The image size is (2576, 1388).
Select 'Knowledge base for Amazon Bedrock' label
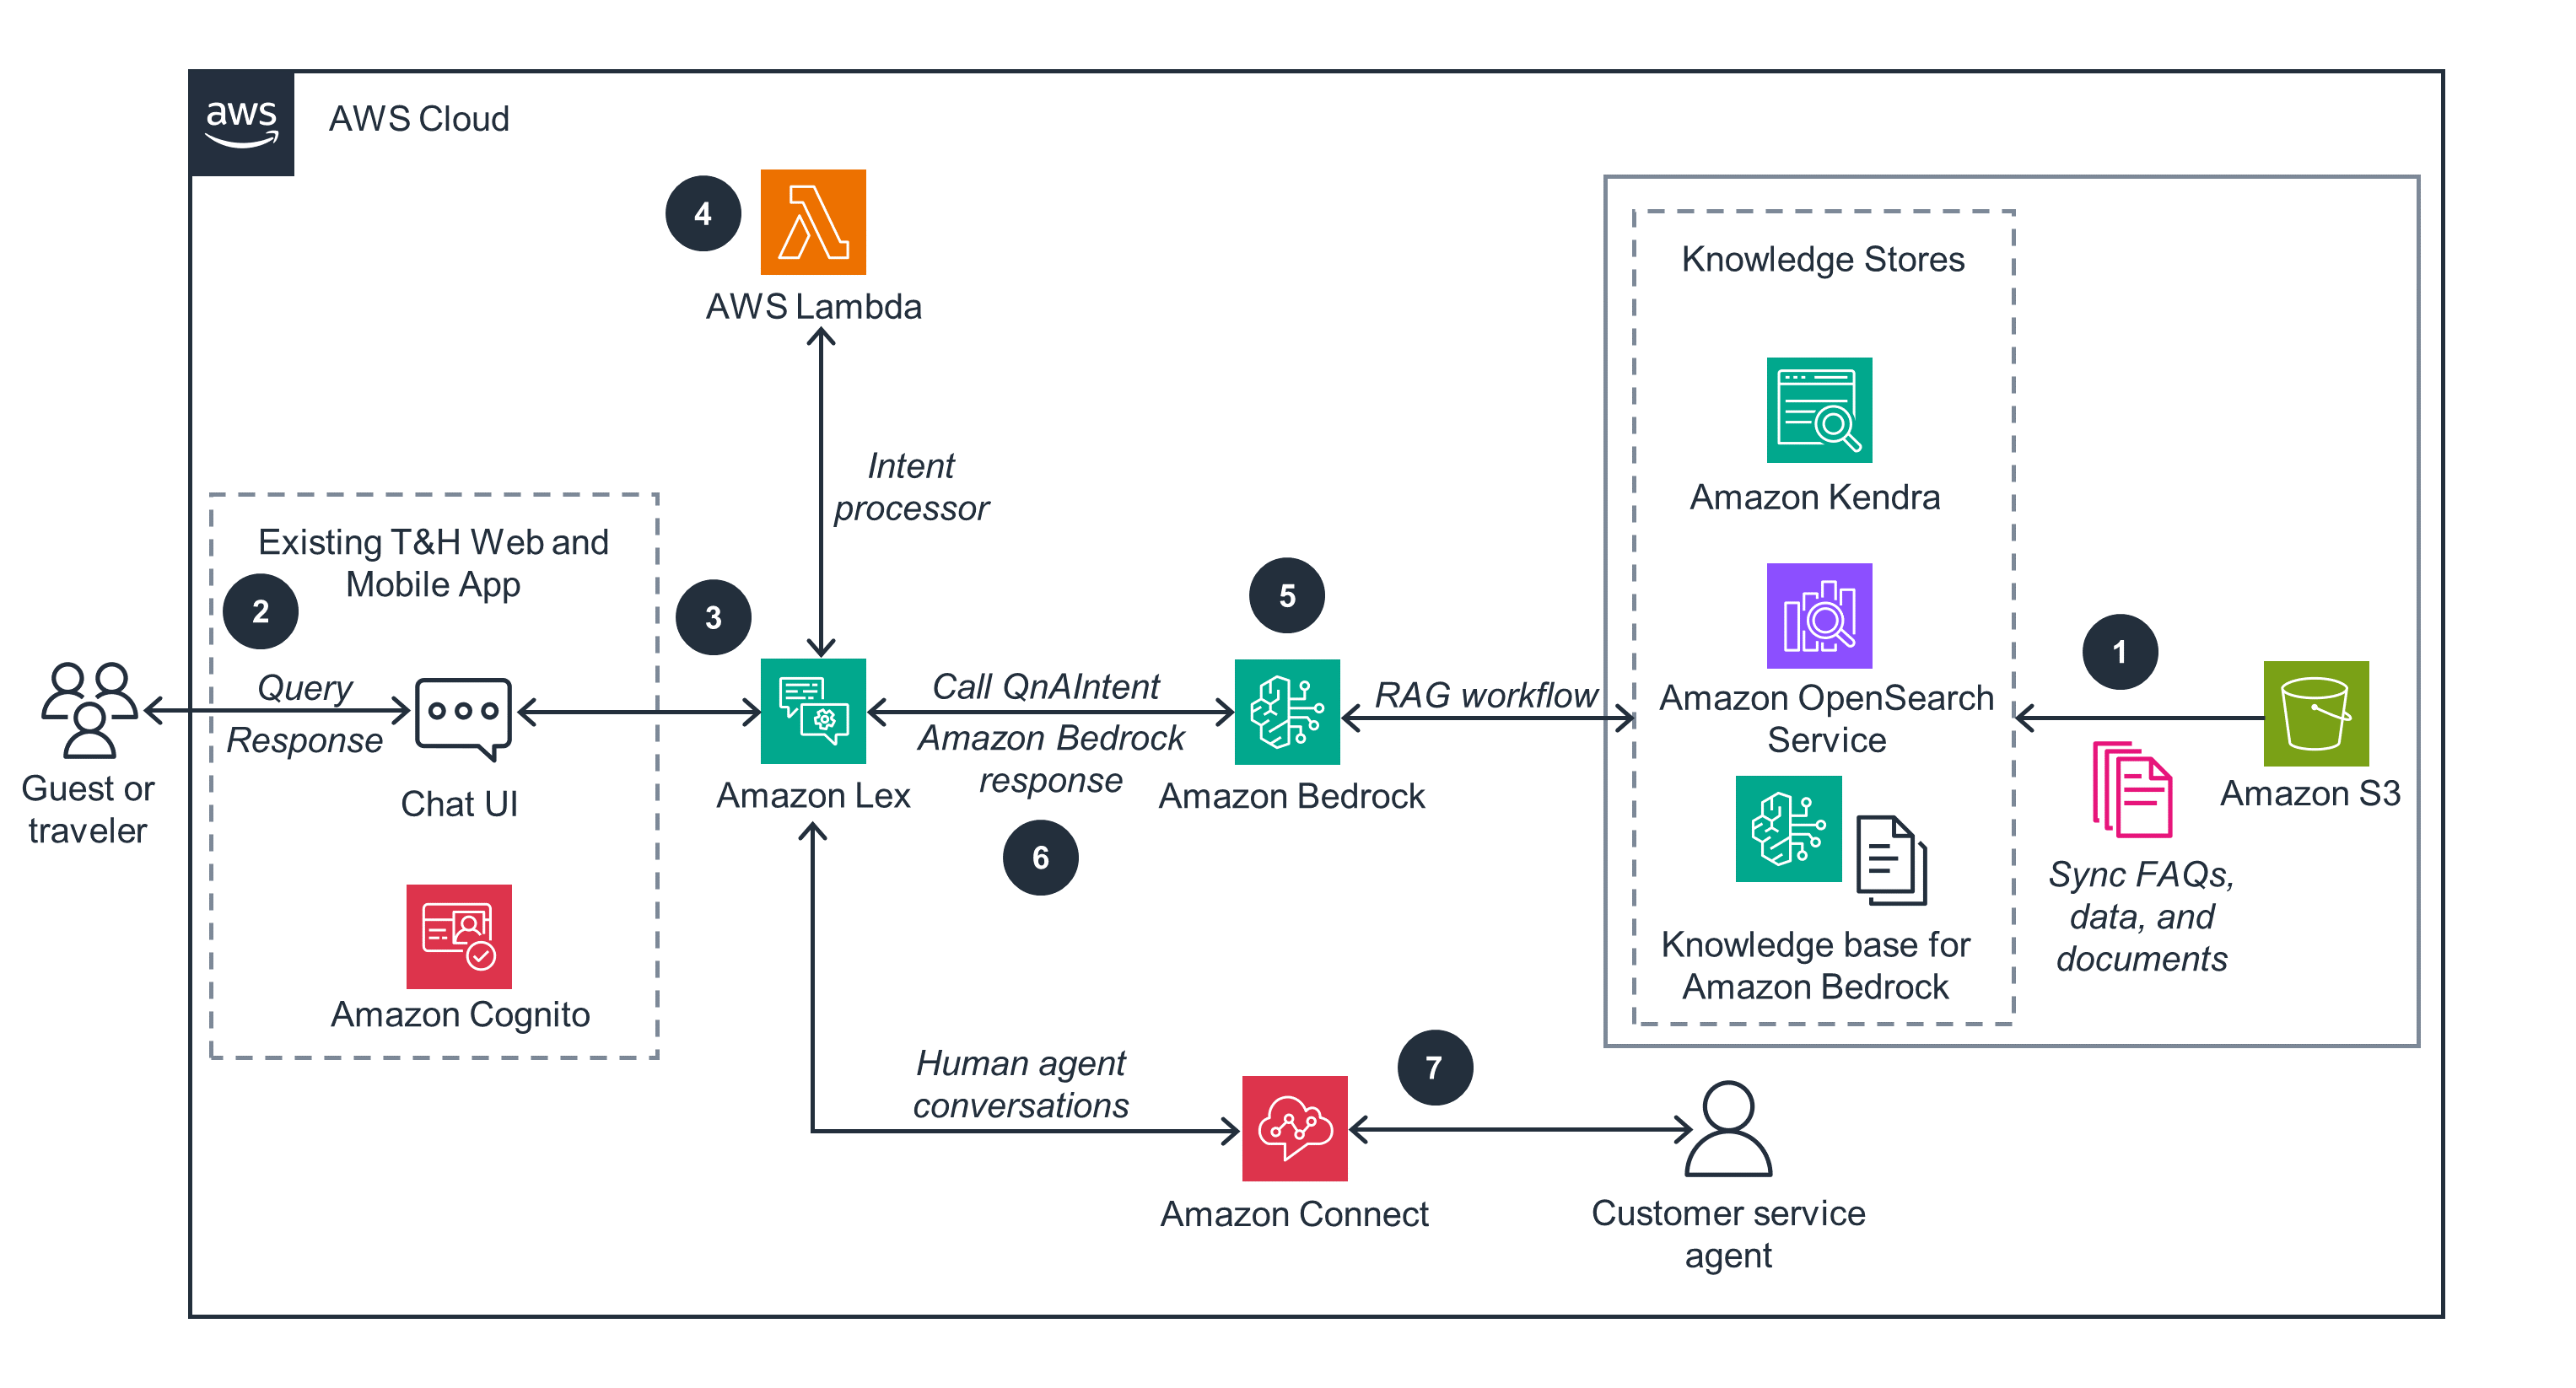[x=1815, y=965]
